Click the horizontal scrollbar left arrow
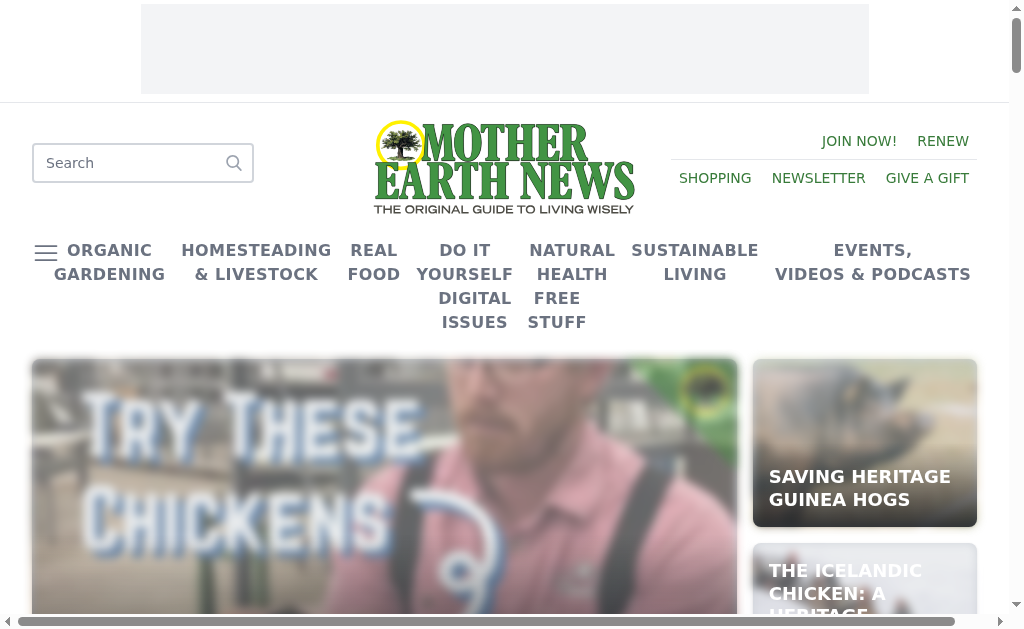Image resolution: width=1024 pixels, height=629 pixels. tap(7, 621)
